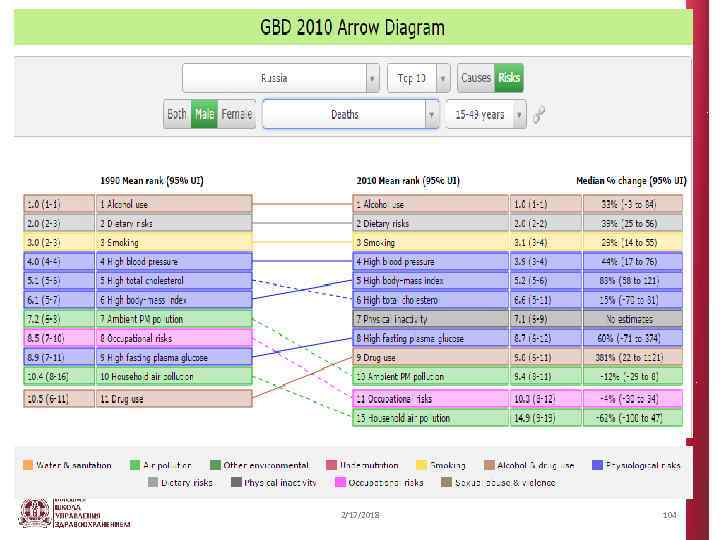Viewport: 720px width, 540px height.
Task: Click the 'Median % change (95% UI)' header
Action: pyautogui.click(x=631, y=180)
